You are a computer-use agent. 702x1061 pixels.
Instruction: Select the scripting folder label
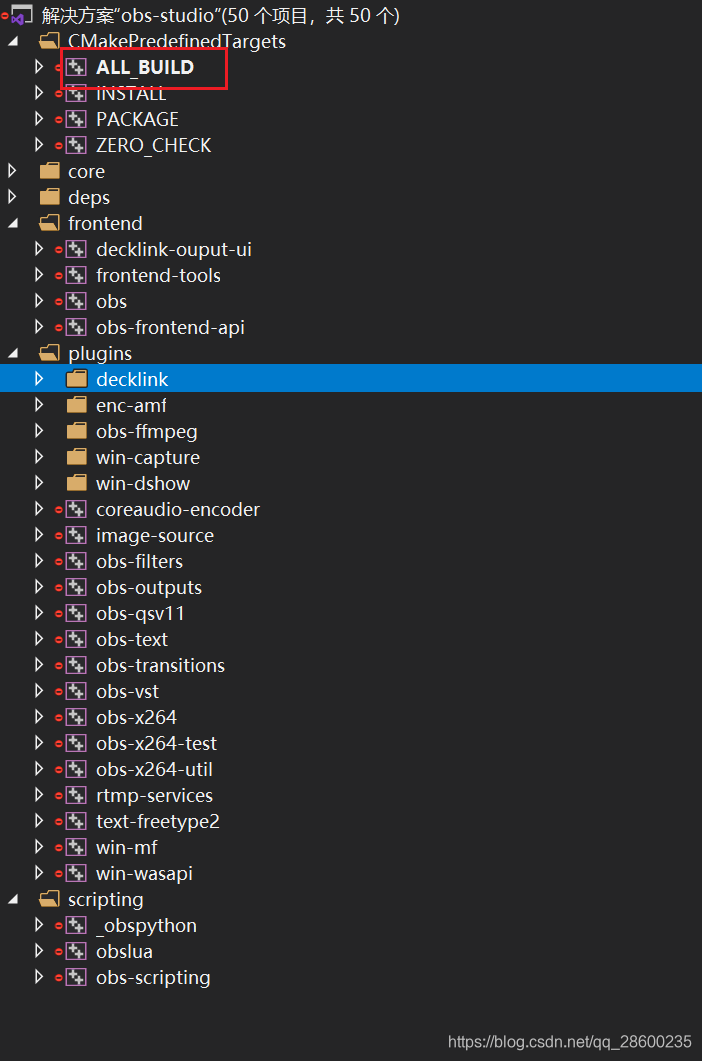tap(106, 900)
